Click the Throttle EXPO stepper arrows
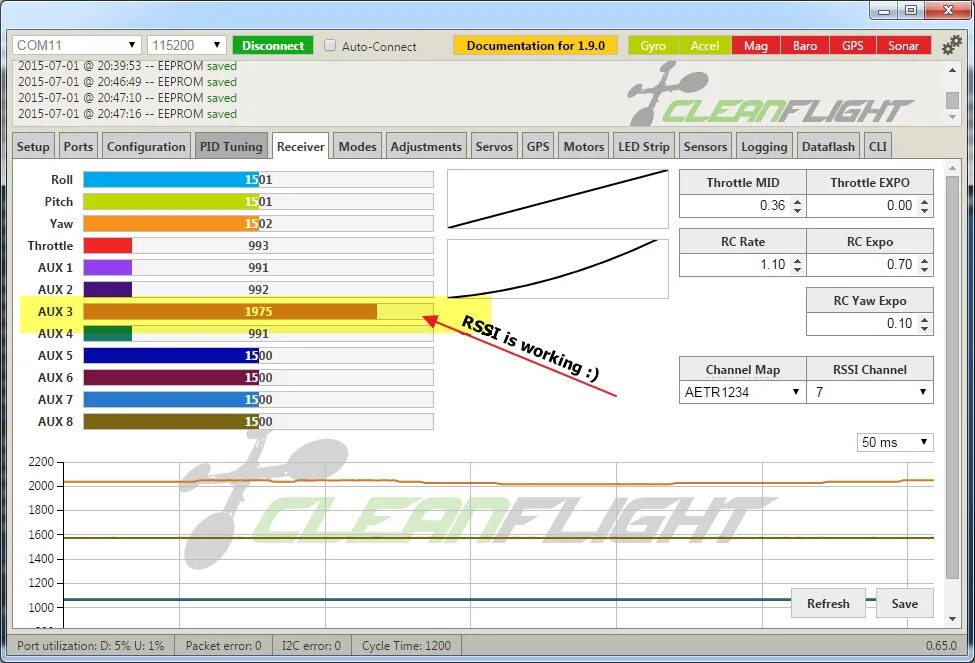 click(x=925, y=205)
